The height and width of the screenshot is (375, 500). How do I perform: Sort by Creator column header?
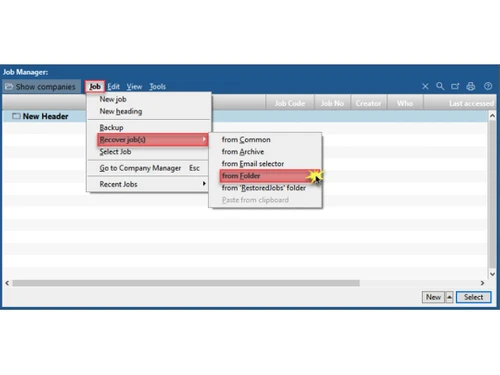(x=368, y=103)
